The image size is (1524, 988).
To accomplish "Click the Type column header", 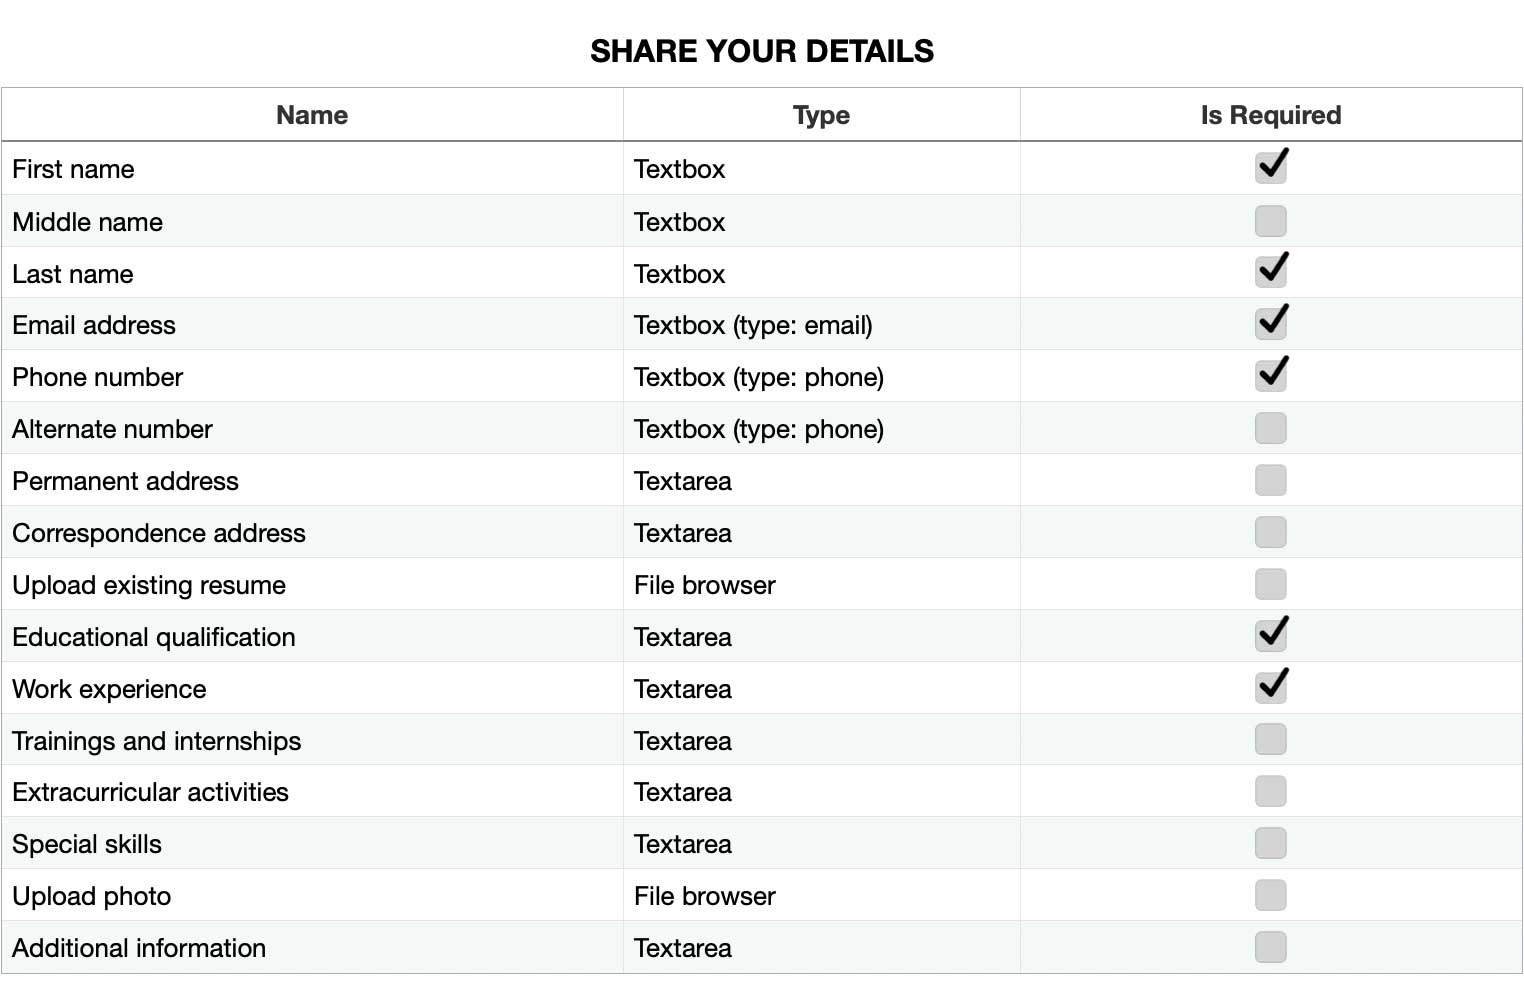I will tap(821, 115).
